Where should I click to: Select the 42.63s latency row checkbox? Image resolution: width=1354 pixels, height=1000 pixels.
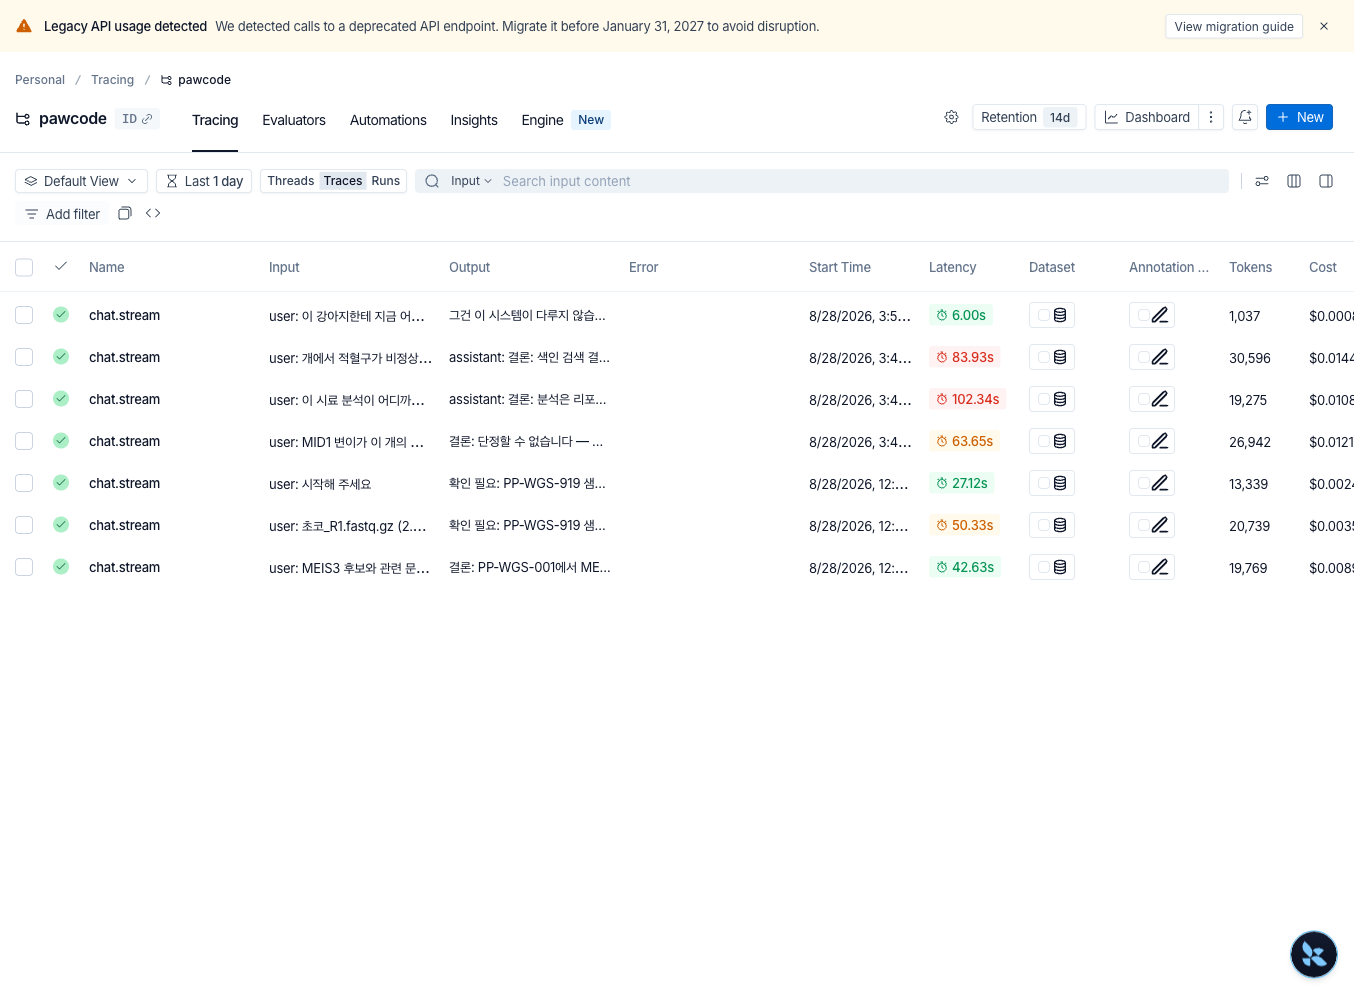[24, 567]
